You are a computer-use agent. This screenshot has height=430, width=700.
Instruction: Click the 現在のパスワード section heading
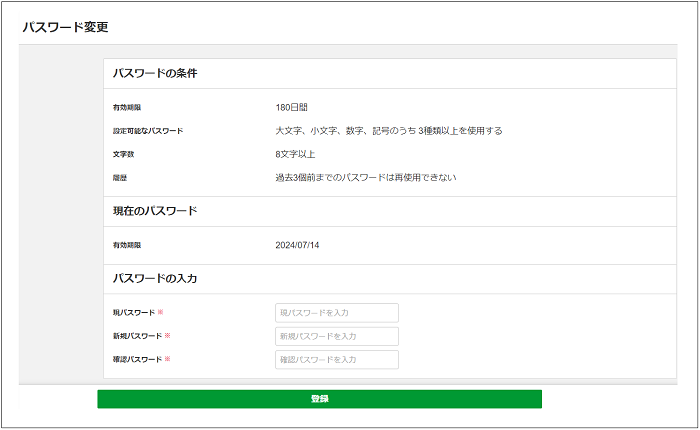[x=155, y=211]
